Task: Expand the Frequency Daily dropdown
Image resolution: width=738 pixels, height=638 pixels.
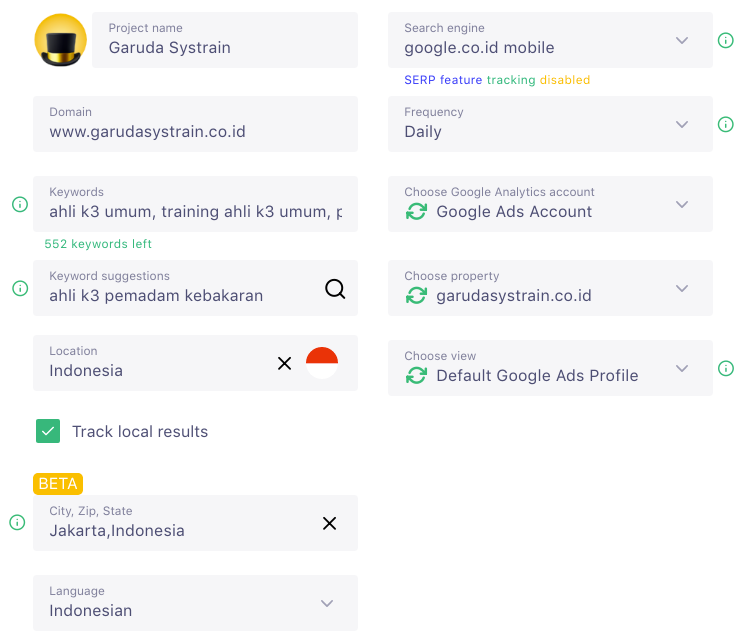Action: [x=550, y=124]
